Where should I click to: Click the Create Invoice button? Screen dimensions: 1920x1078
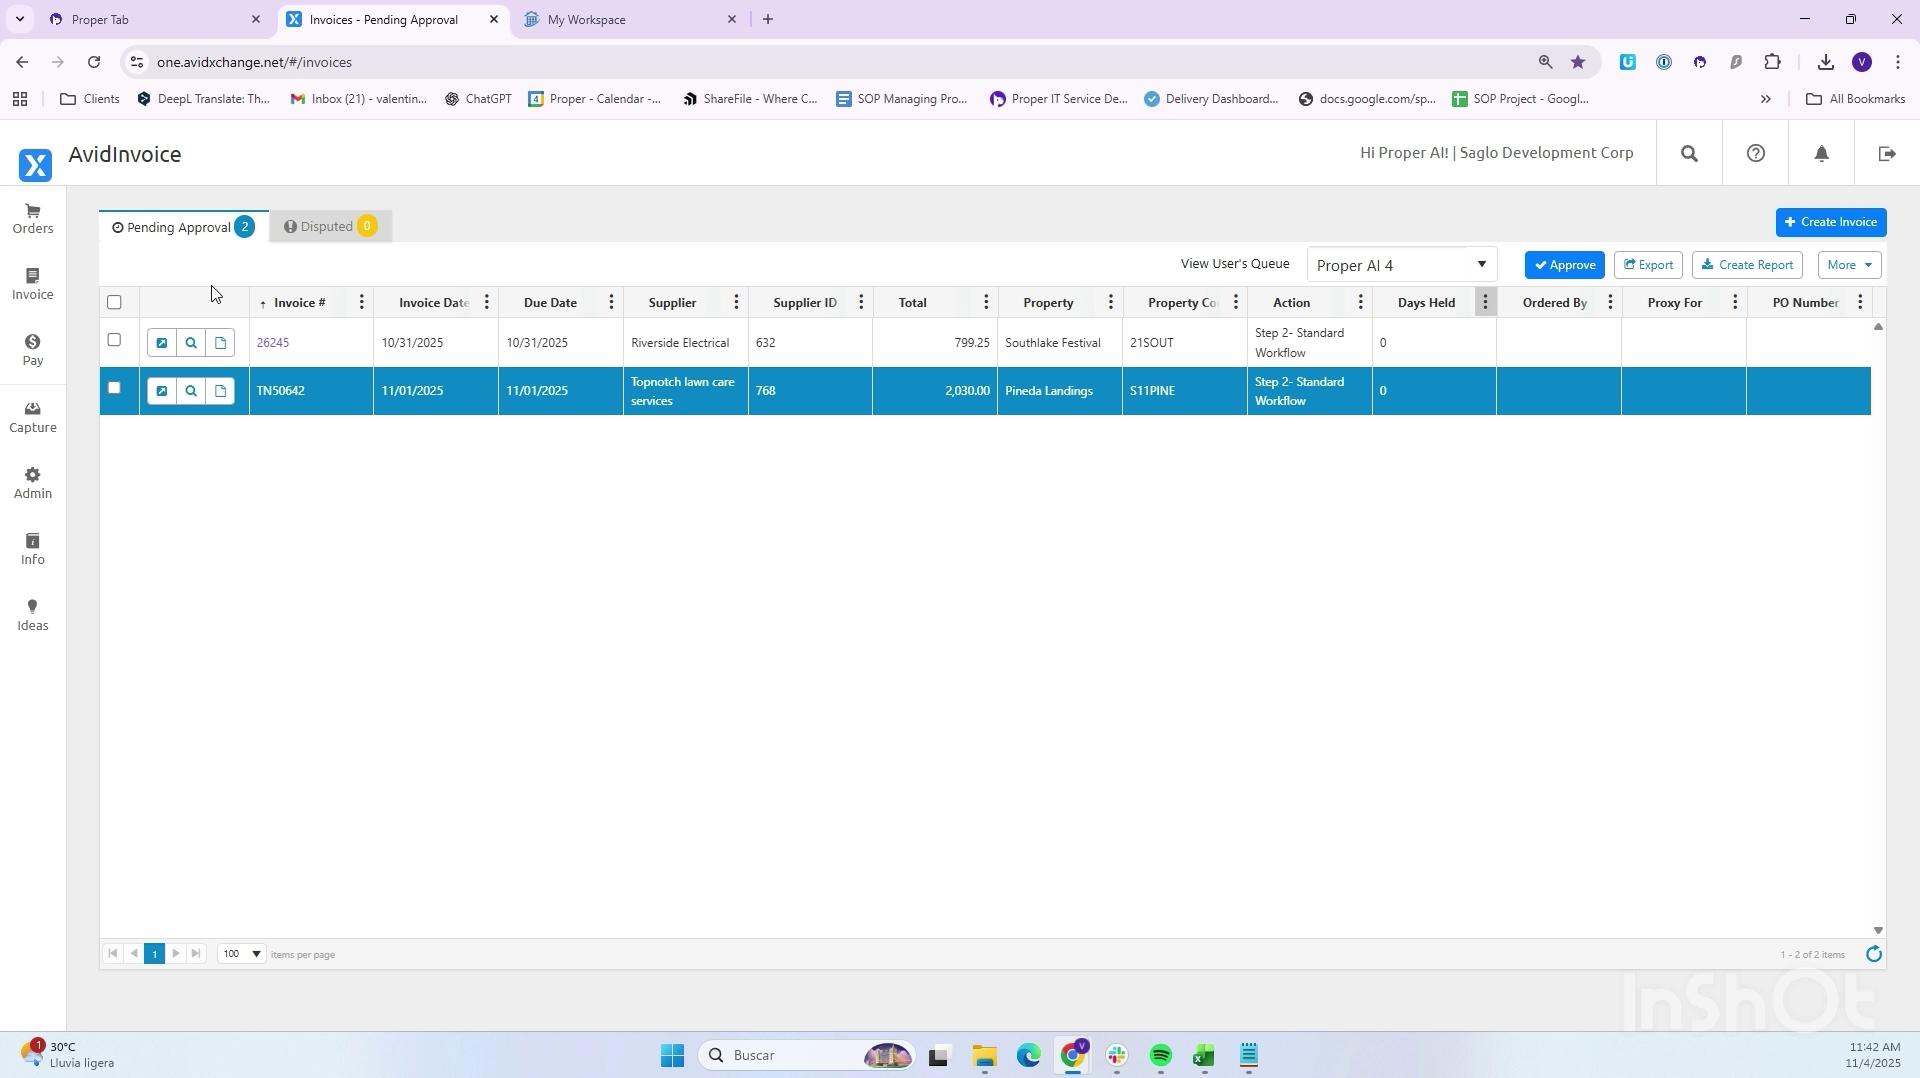(1831, 222)
